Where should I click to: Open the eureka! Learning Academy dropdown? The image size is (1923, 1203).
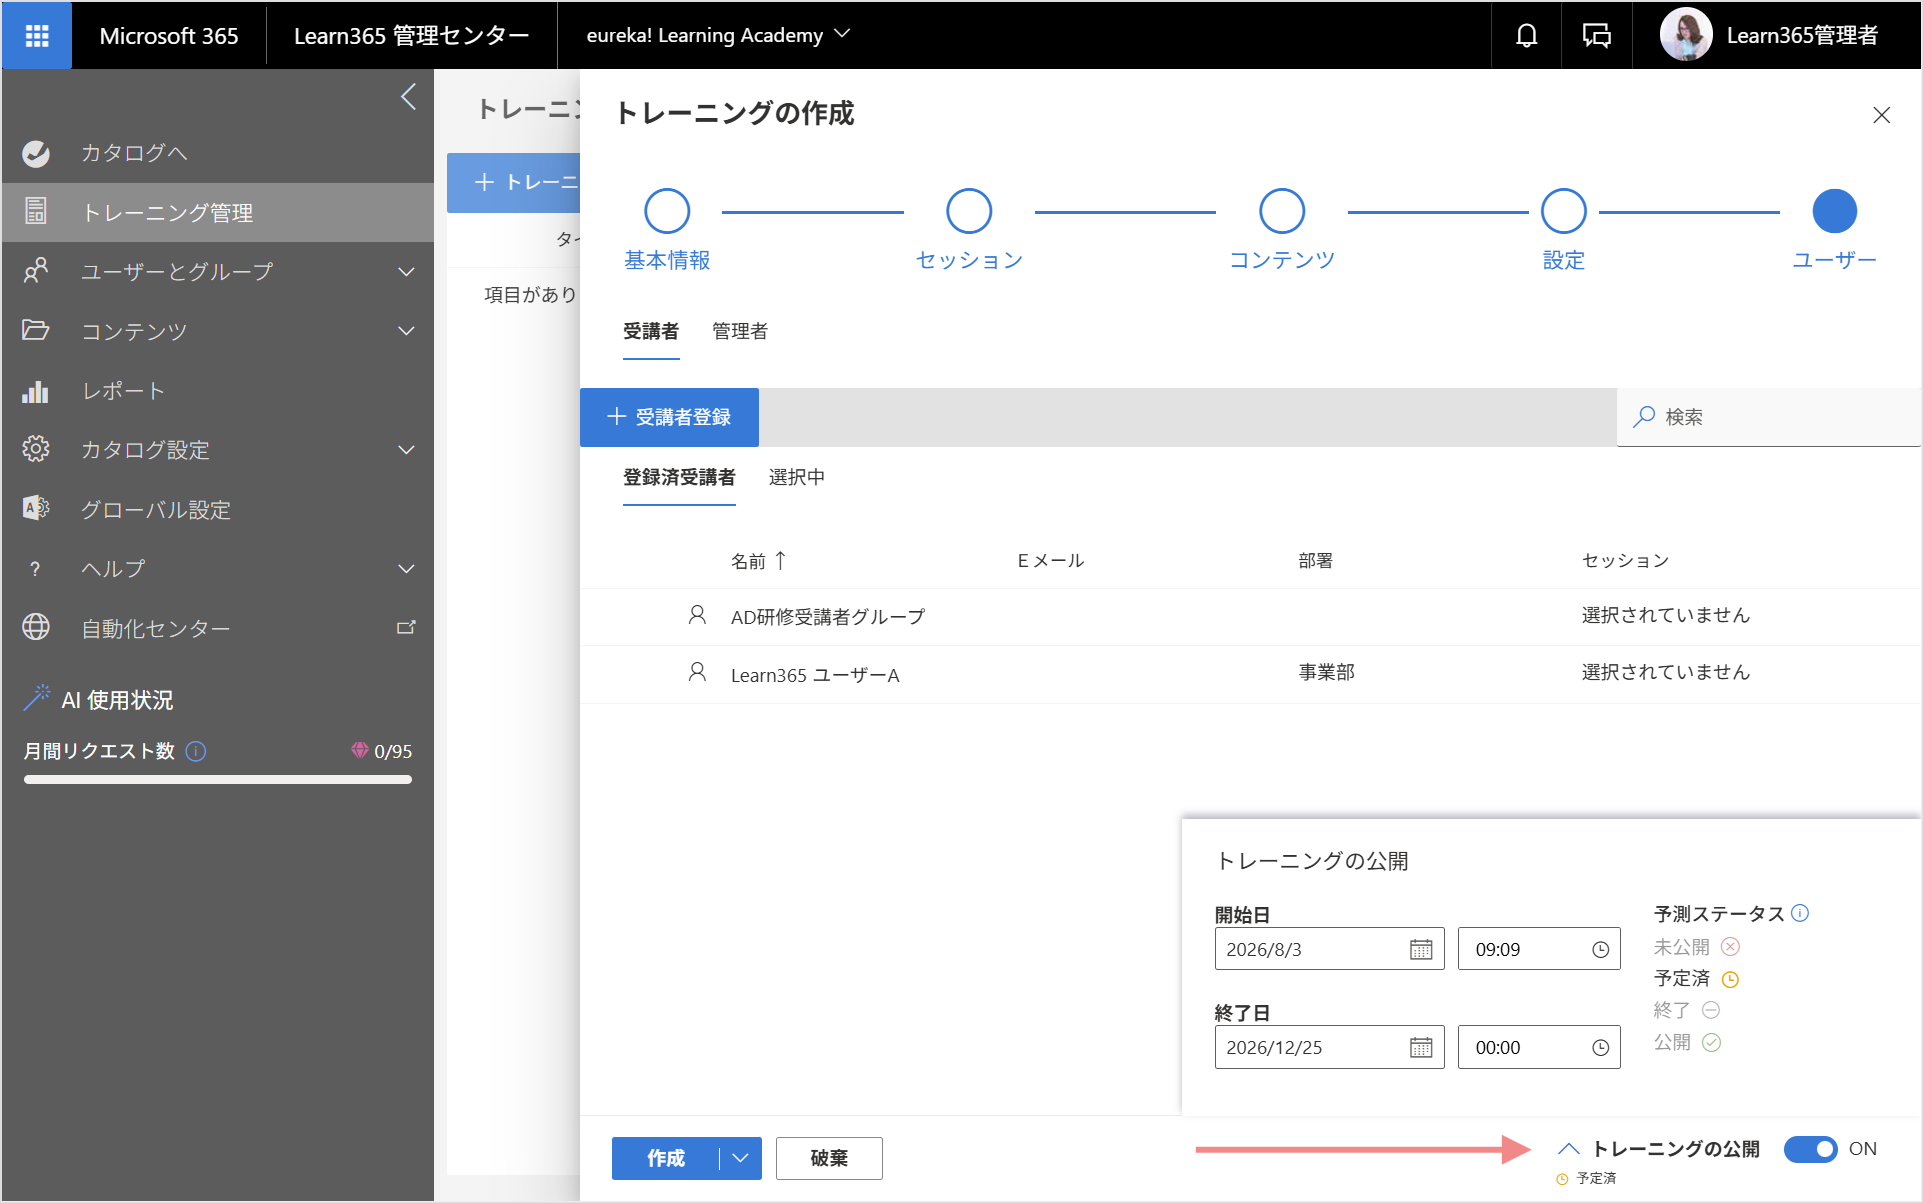[x=718, y=36]
